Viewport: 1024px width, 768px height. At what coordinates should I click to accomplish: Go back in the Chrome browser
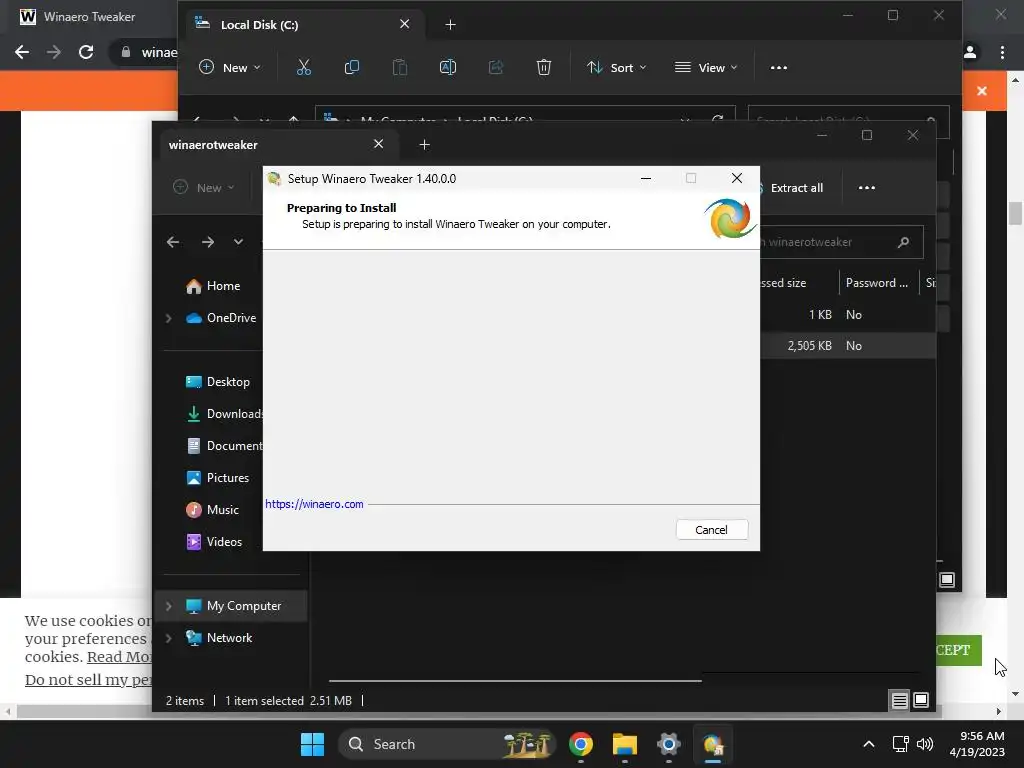(22, 52)
